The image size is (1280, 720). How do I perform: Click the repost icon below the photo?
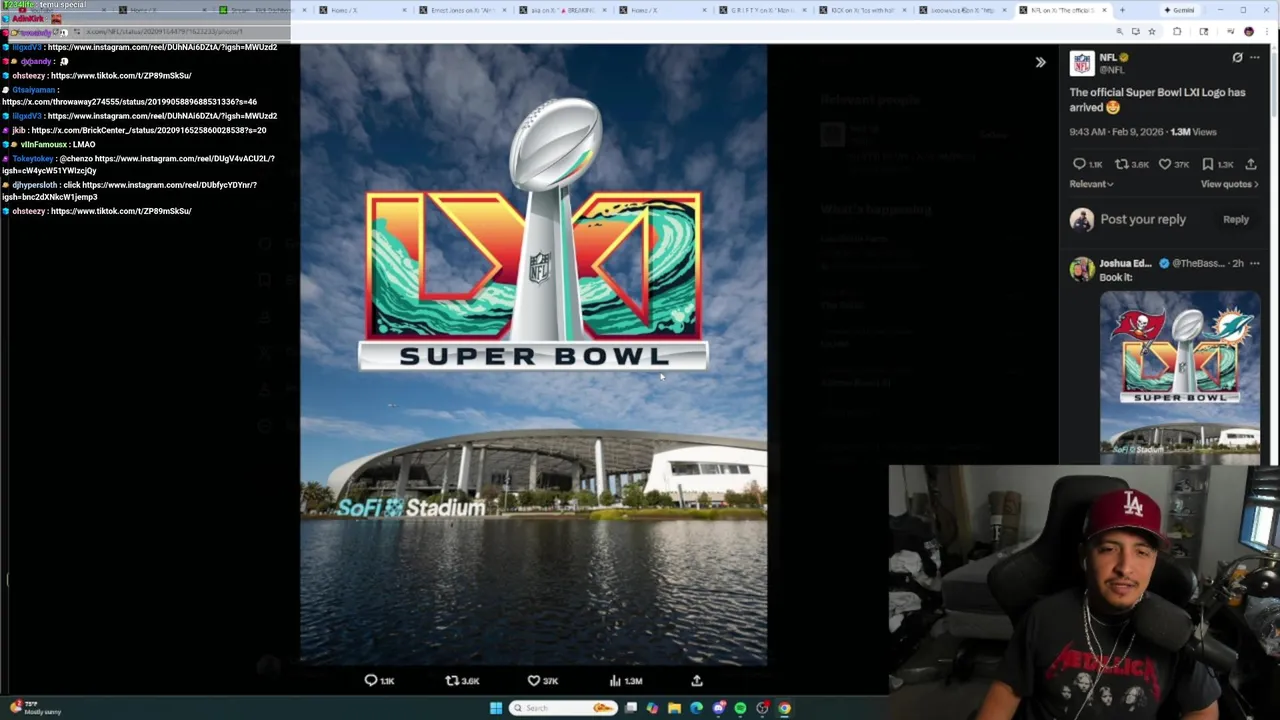tap(452, 680)
